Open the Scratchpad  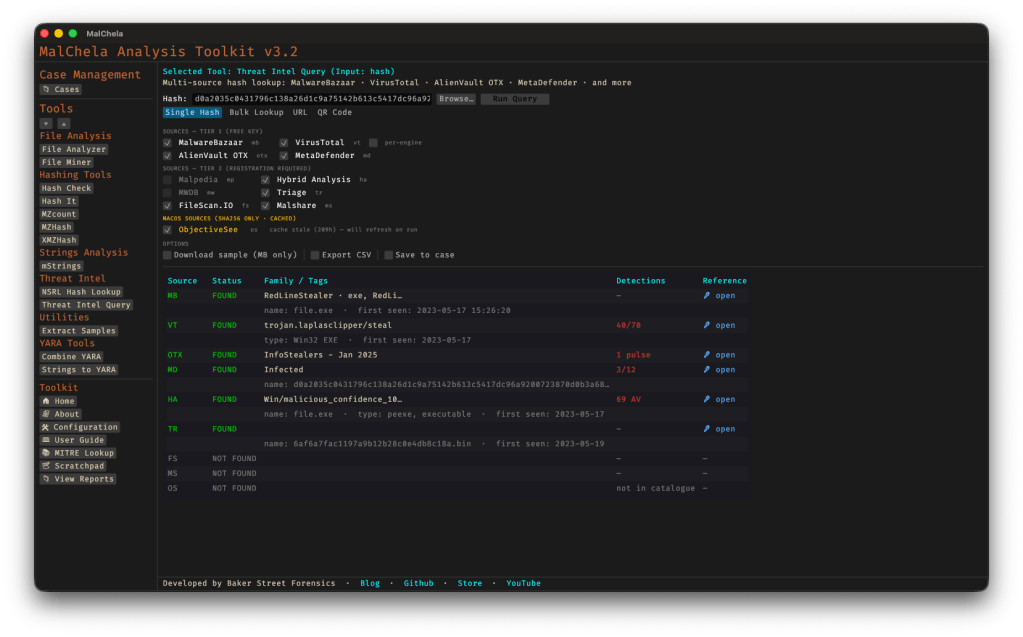72,466
